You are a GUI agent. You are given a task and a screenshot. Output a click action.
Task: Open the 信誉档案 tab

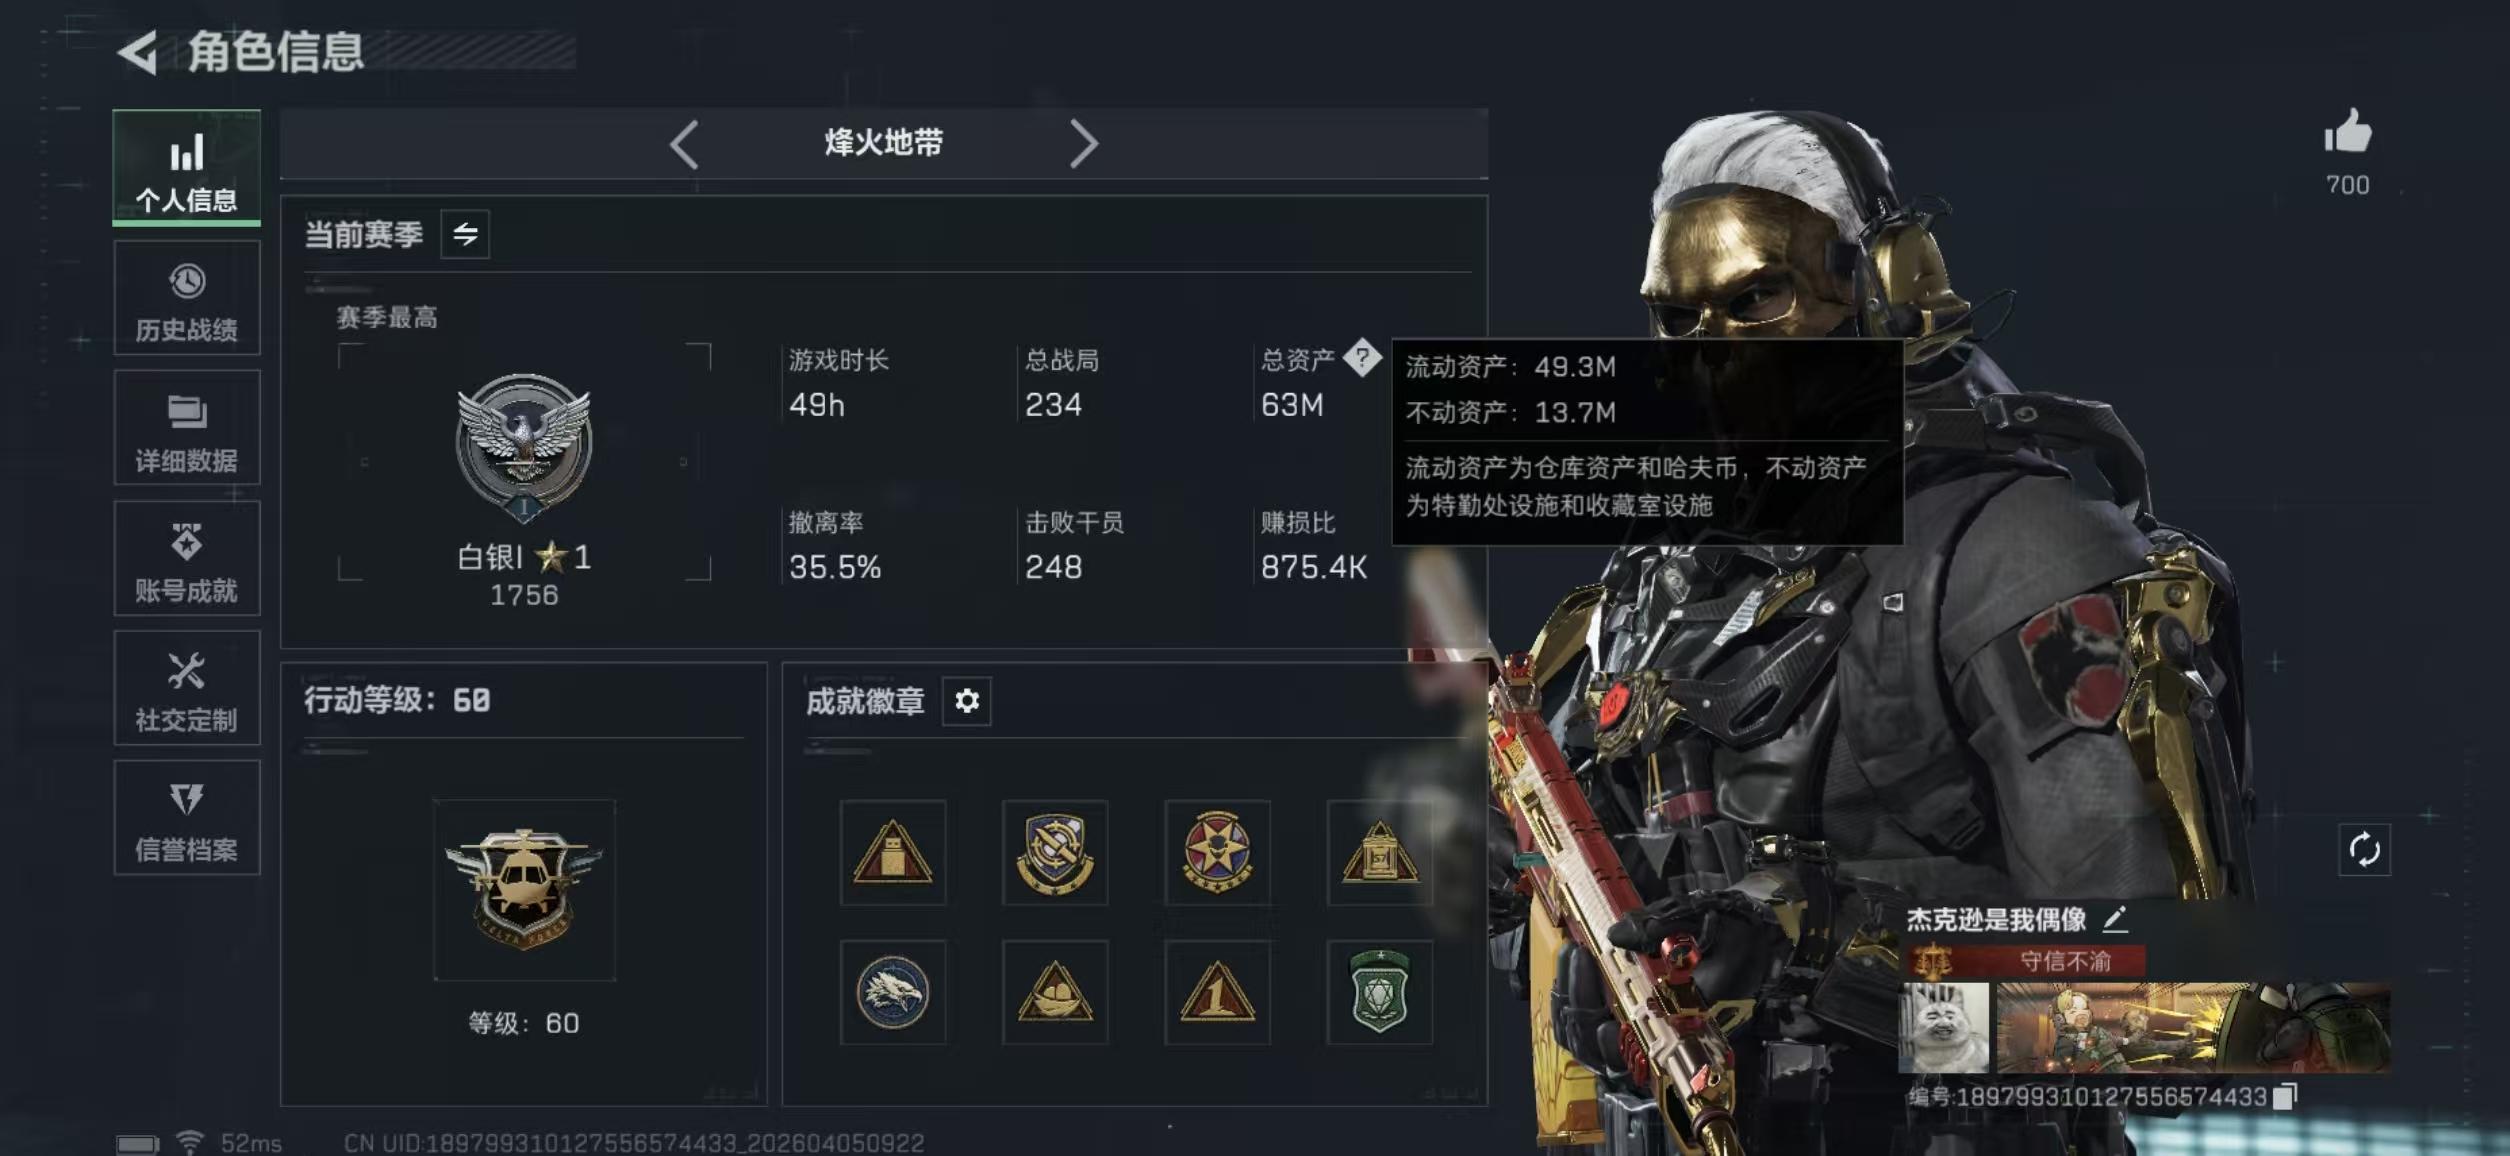click(x=187, y=818)
